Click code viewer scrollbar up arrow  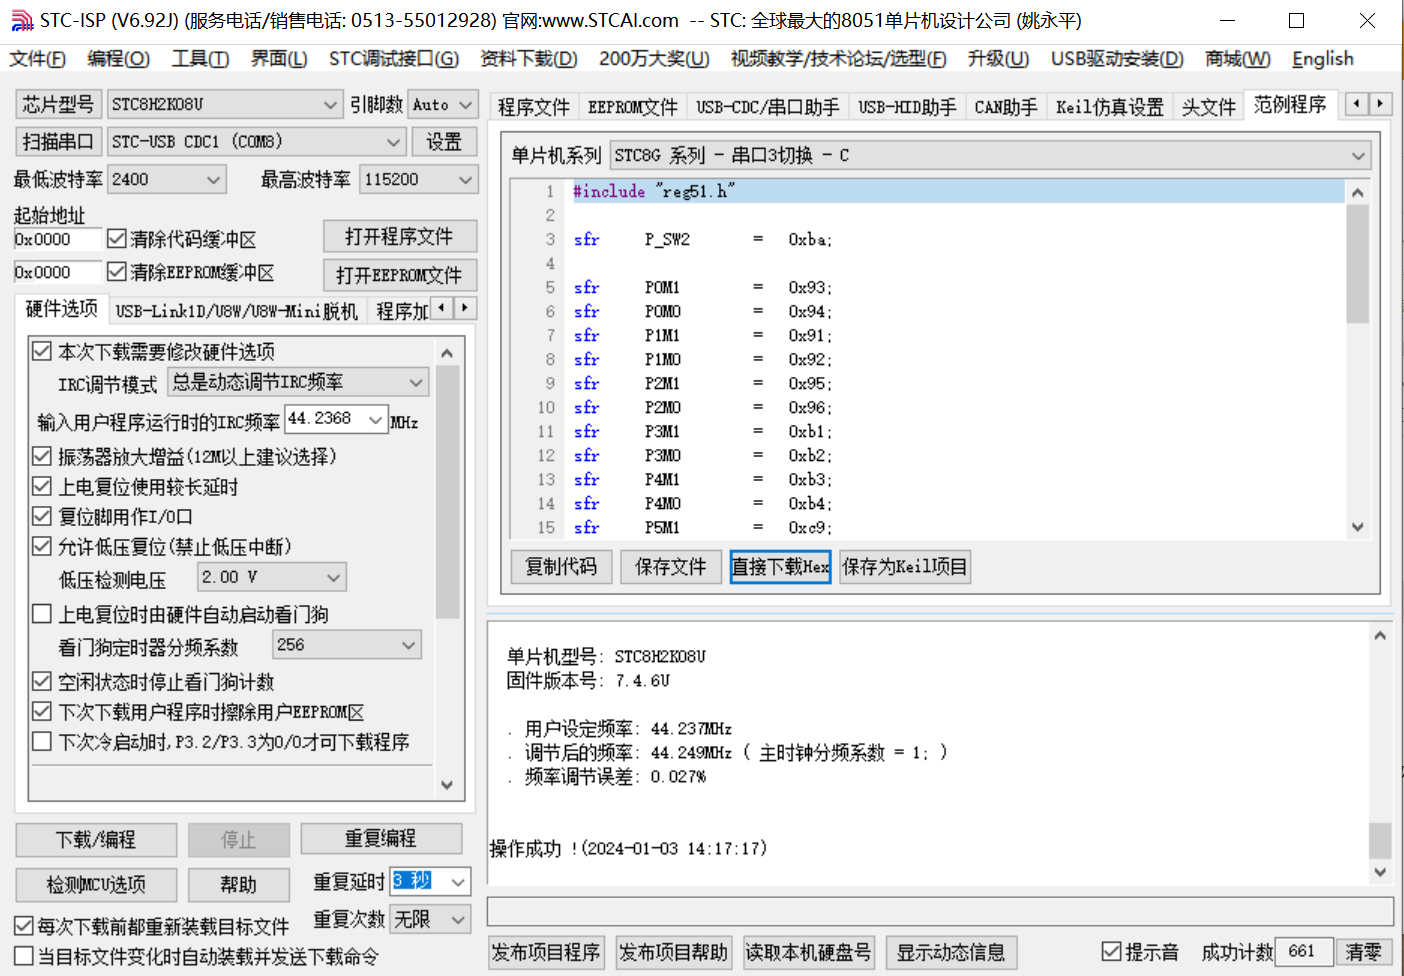tap(1357, 192)
